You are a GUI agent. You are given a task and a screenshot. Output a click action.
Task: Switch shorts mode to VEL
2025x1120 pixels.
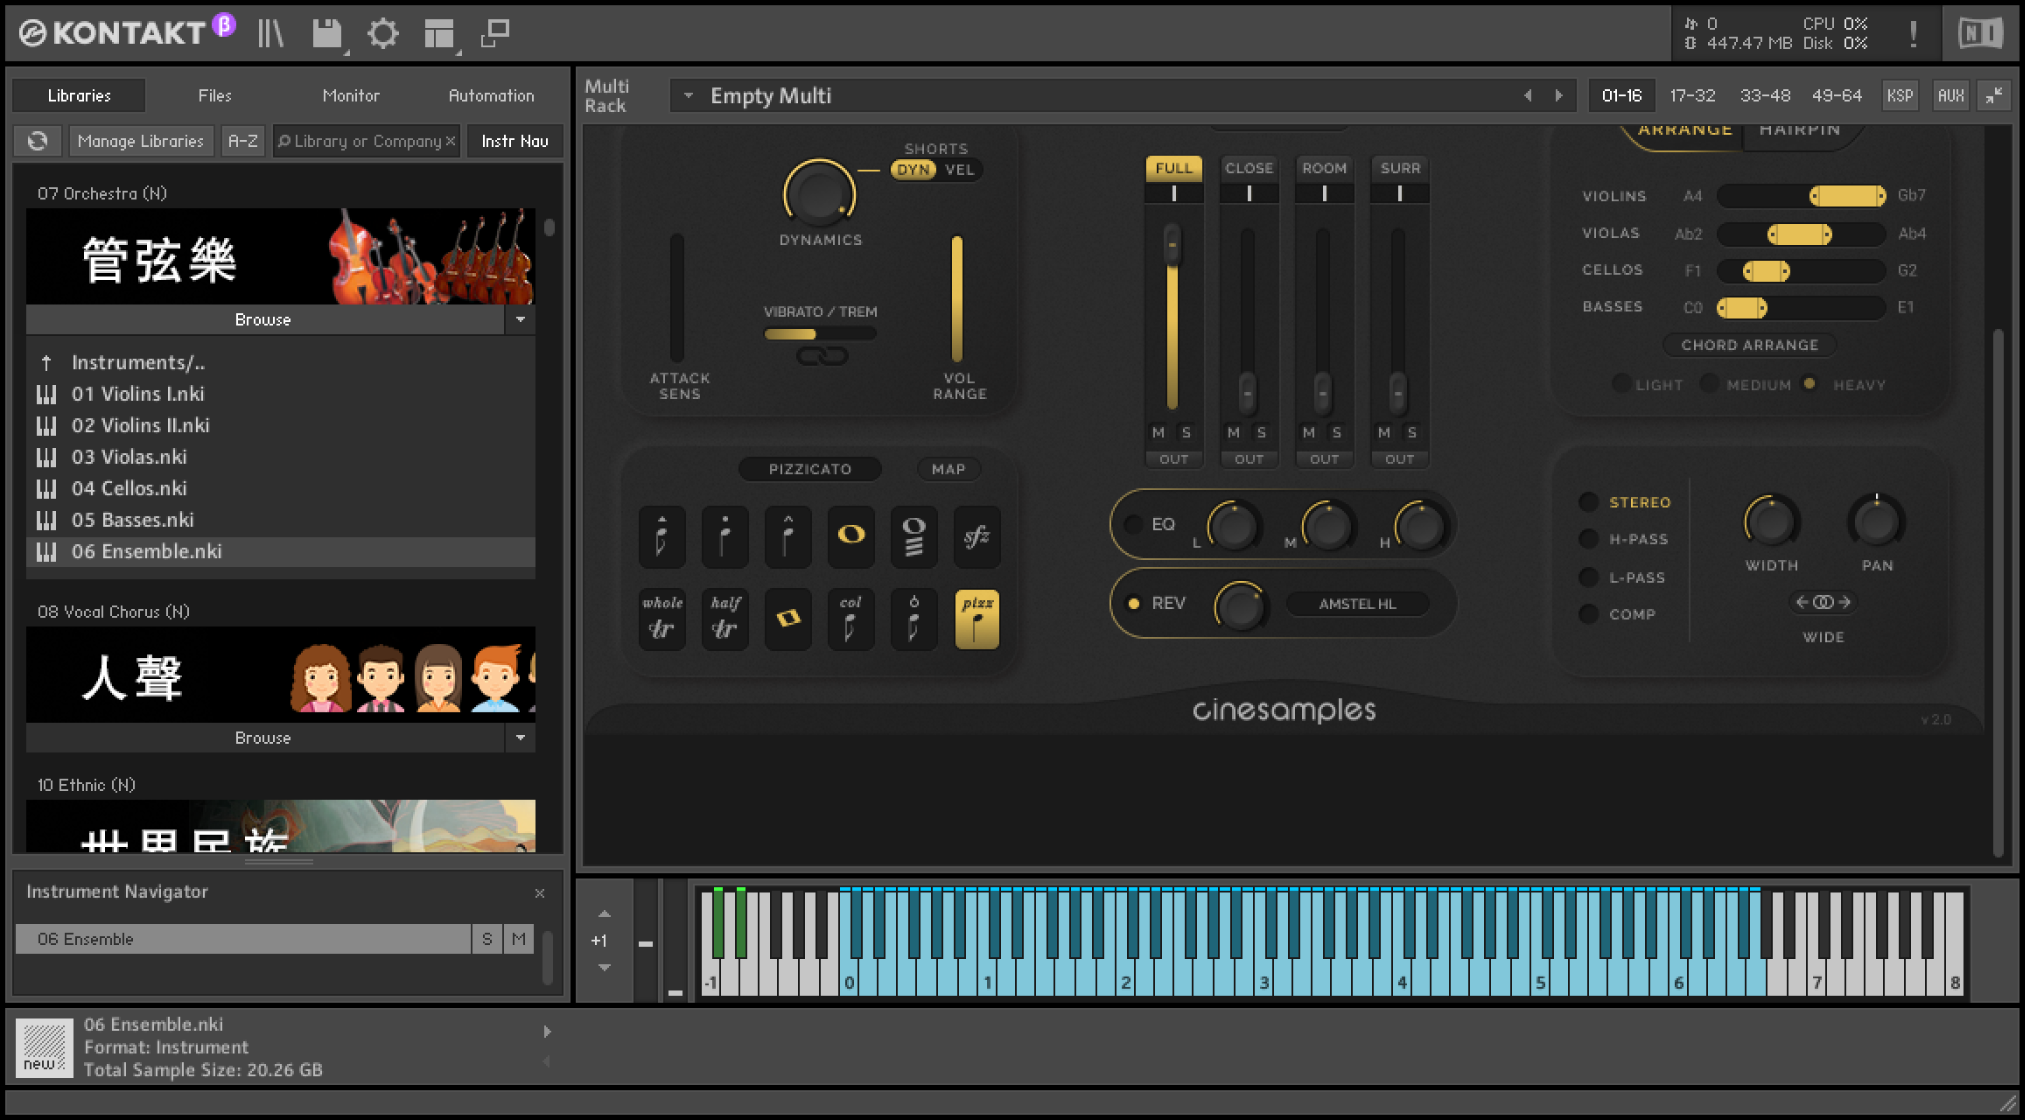tap(960, 169)
